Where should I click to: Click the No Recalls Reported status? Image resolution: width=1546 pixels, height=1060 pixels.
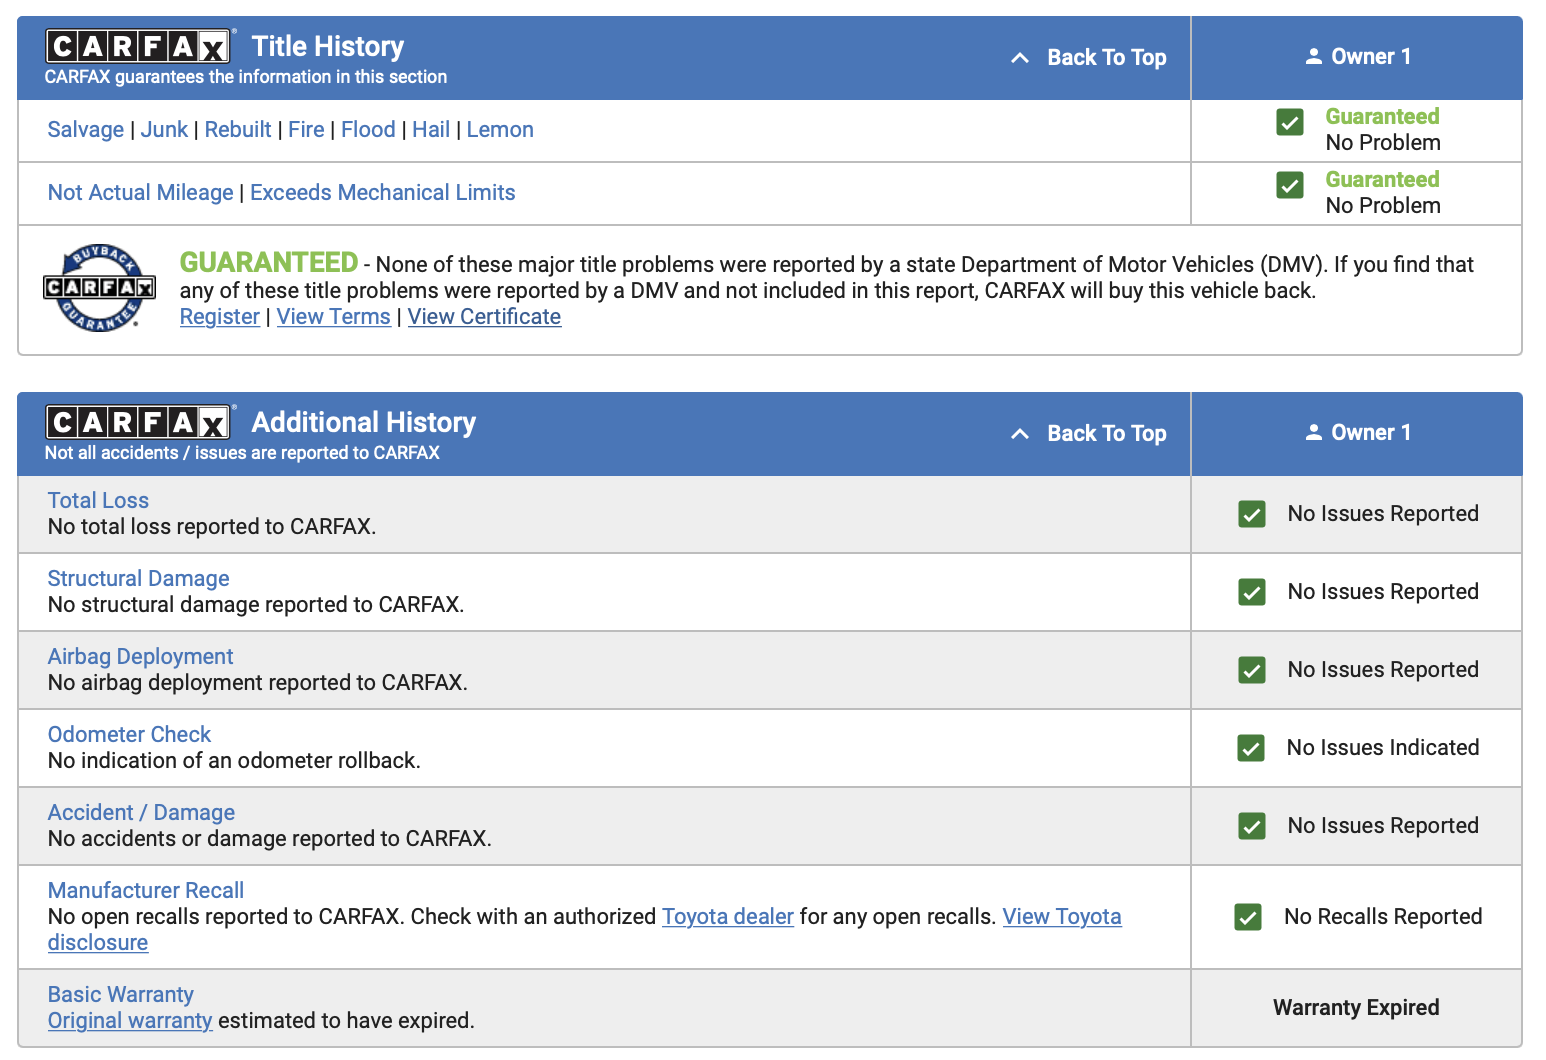coord(1383,917)
